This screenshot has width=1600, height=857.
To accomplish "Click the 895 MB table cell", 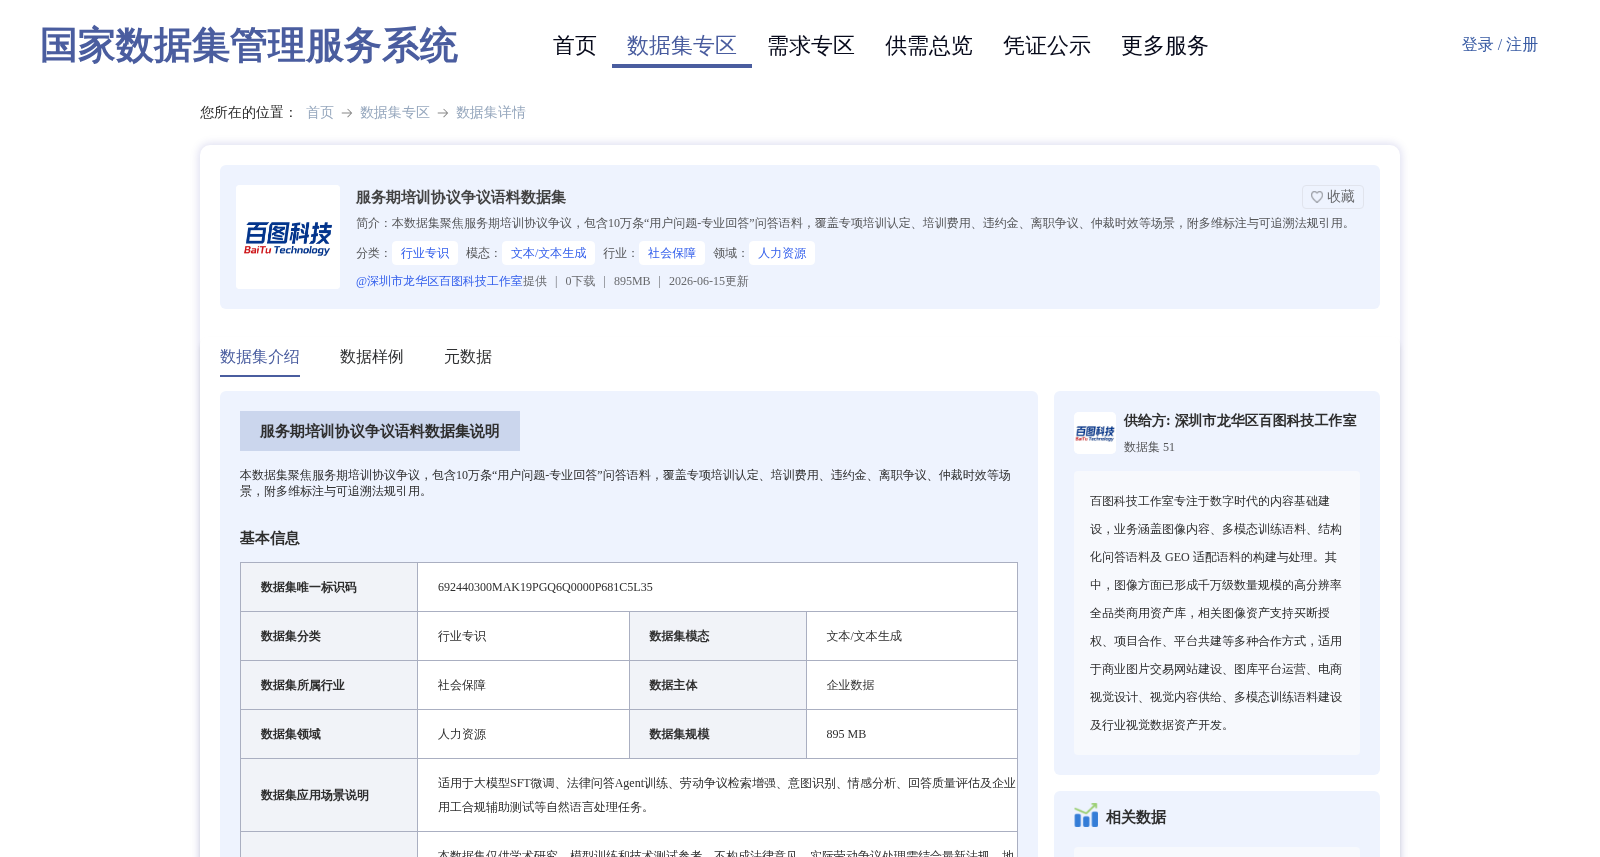I will 912,734.
